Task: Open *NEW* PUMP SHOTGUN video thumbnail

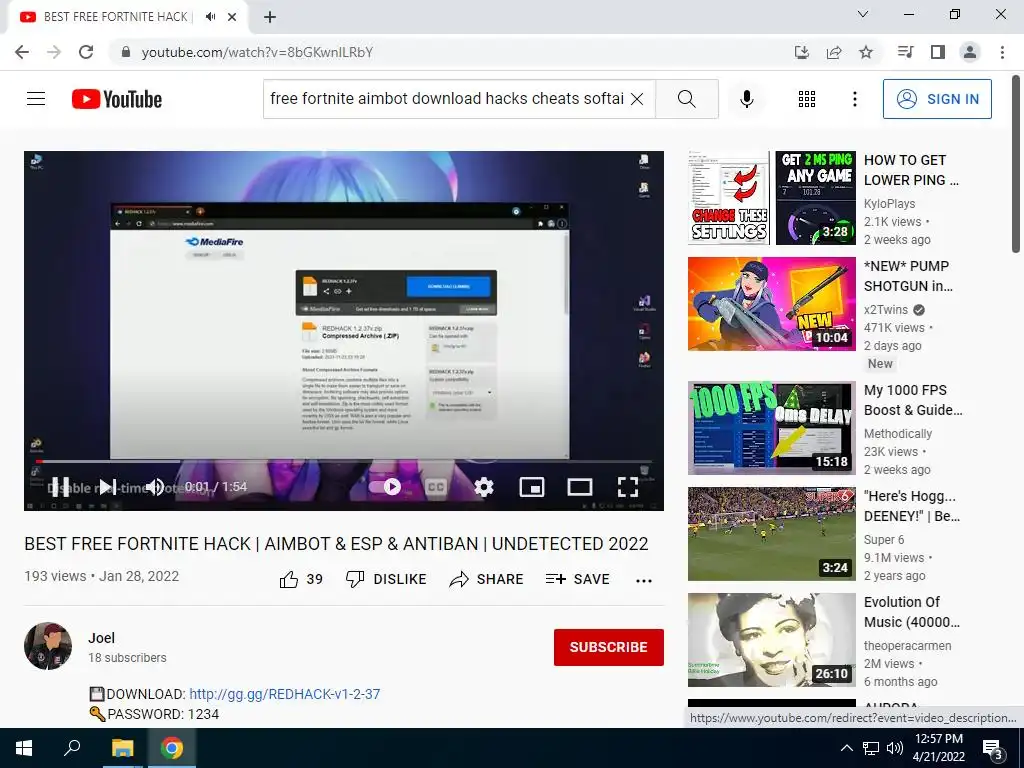Action: pos(771,304)
